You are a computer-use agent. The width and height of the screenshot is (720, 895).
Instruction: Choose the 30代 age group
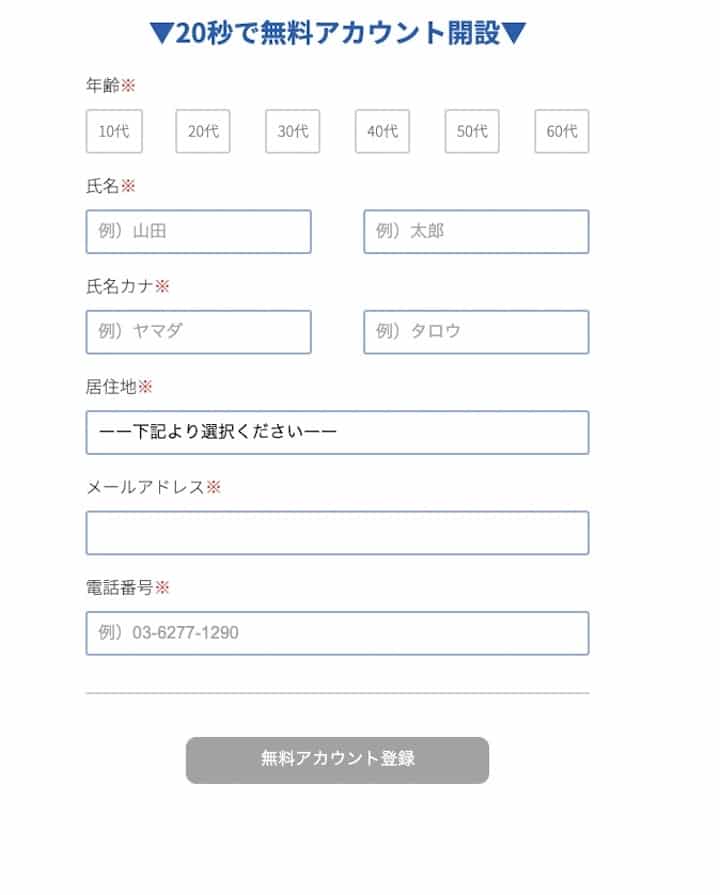pos(293,131)
